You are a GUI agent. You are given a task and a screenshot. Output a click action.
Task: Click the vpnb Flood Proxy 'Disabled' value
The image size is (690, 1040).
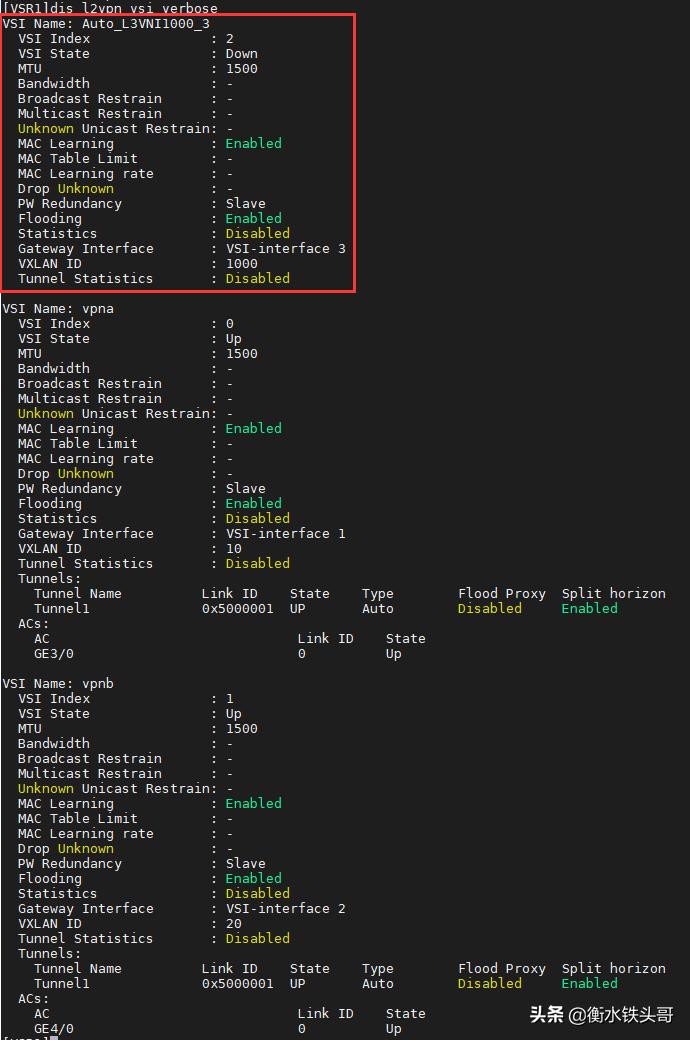pyautogui.click(x=489, y=984)
